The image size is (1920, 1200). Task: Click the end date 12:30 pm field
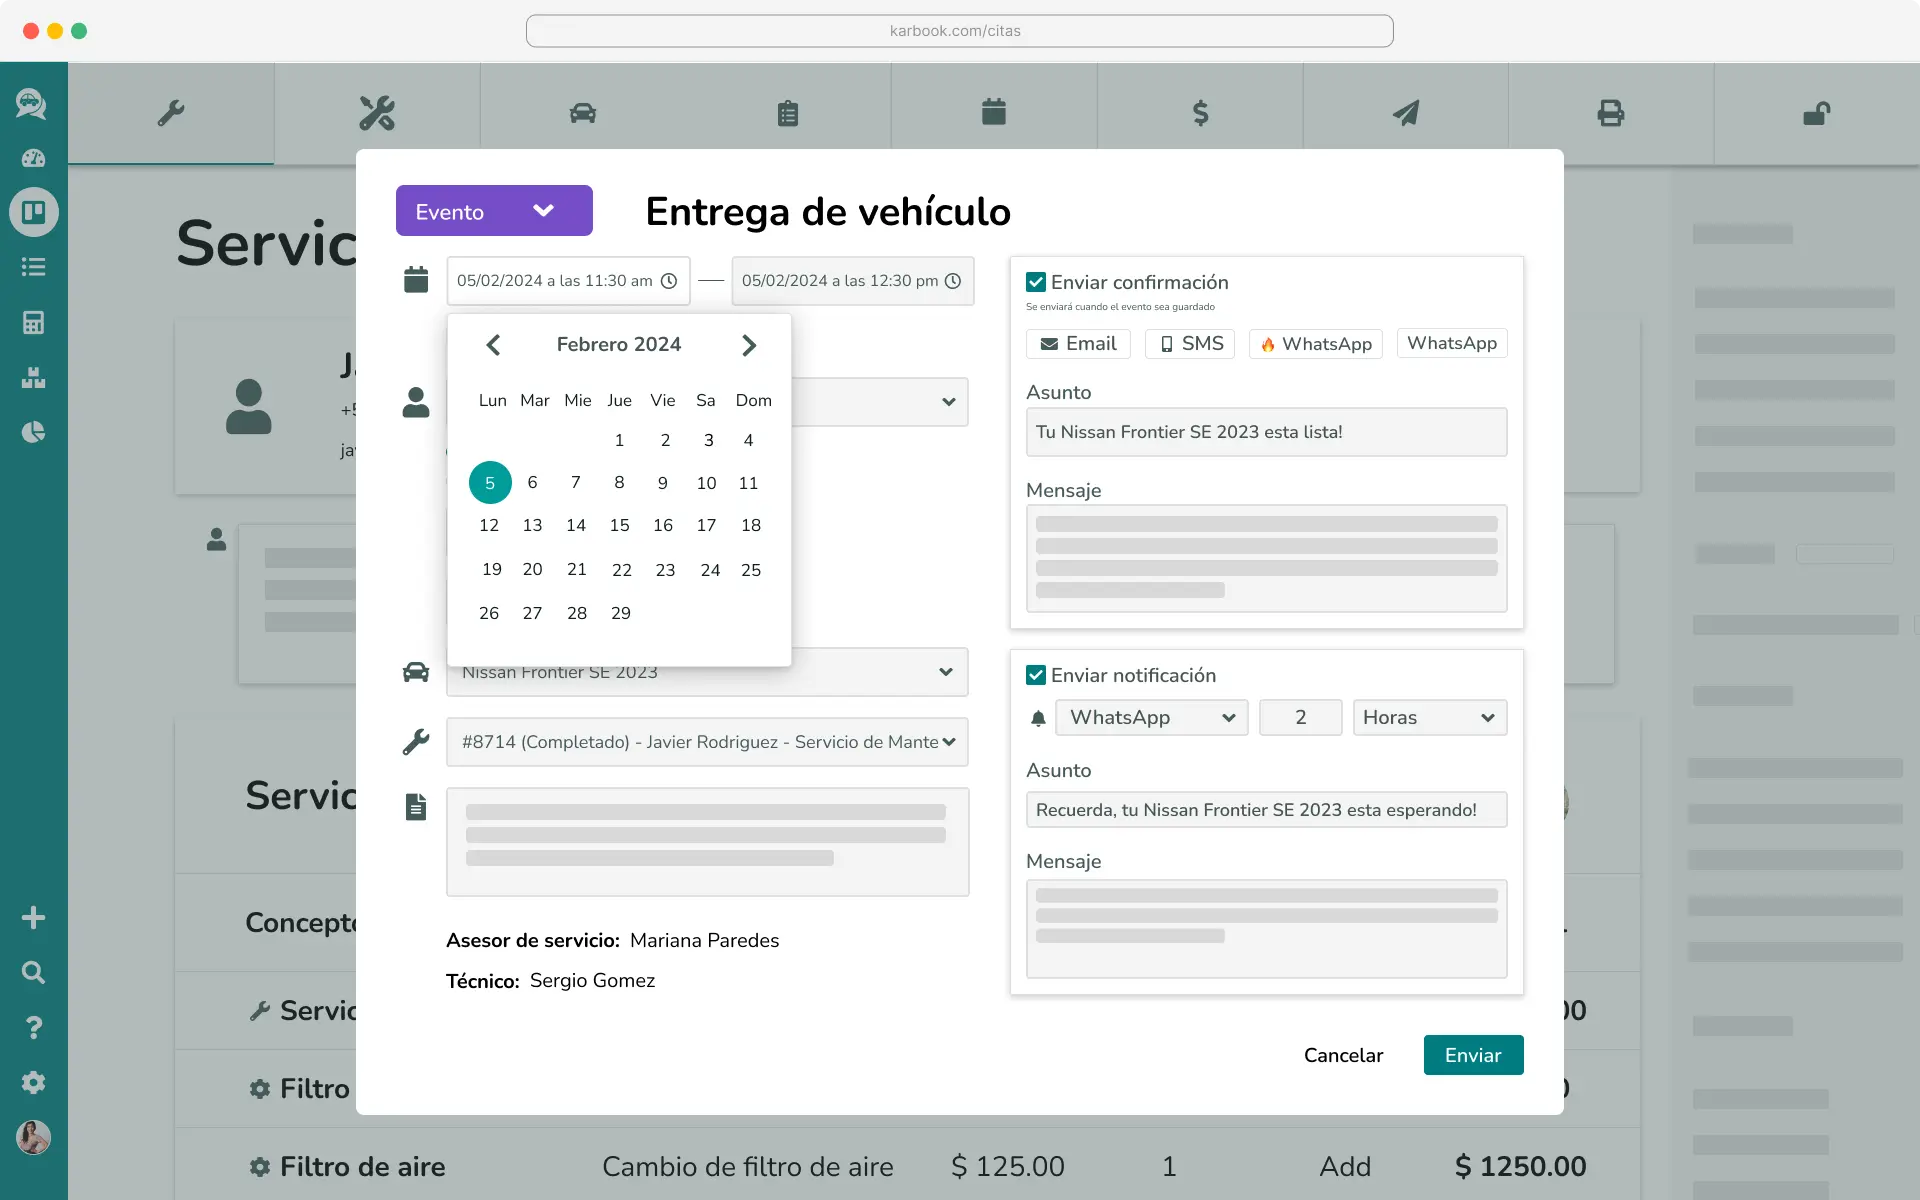[x=852, y=281]
